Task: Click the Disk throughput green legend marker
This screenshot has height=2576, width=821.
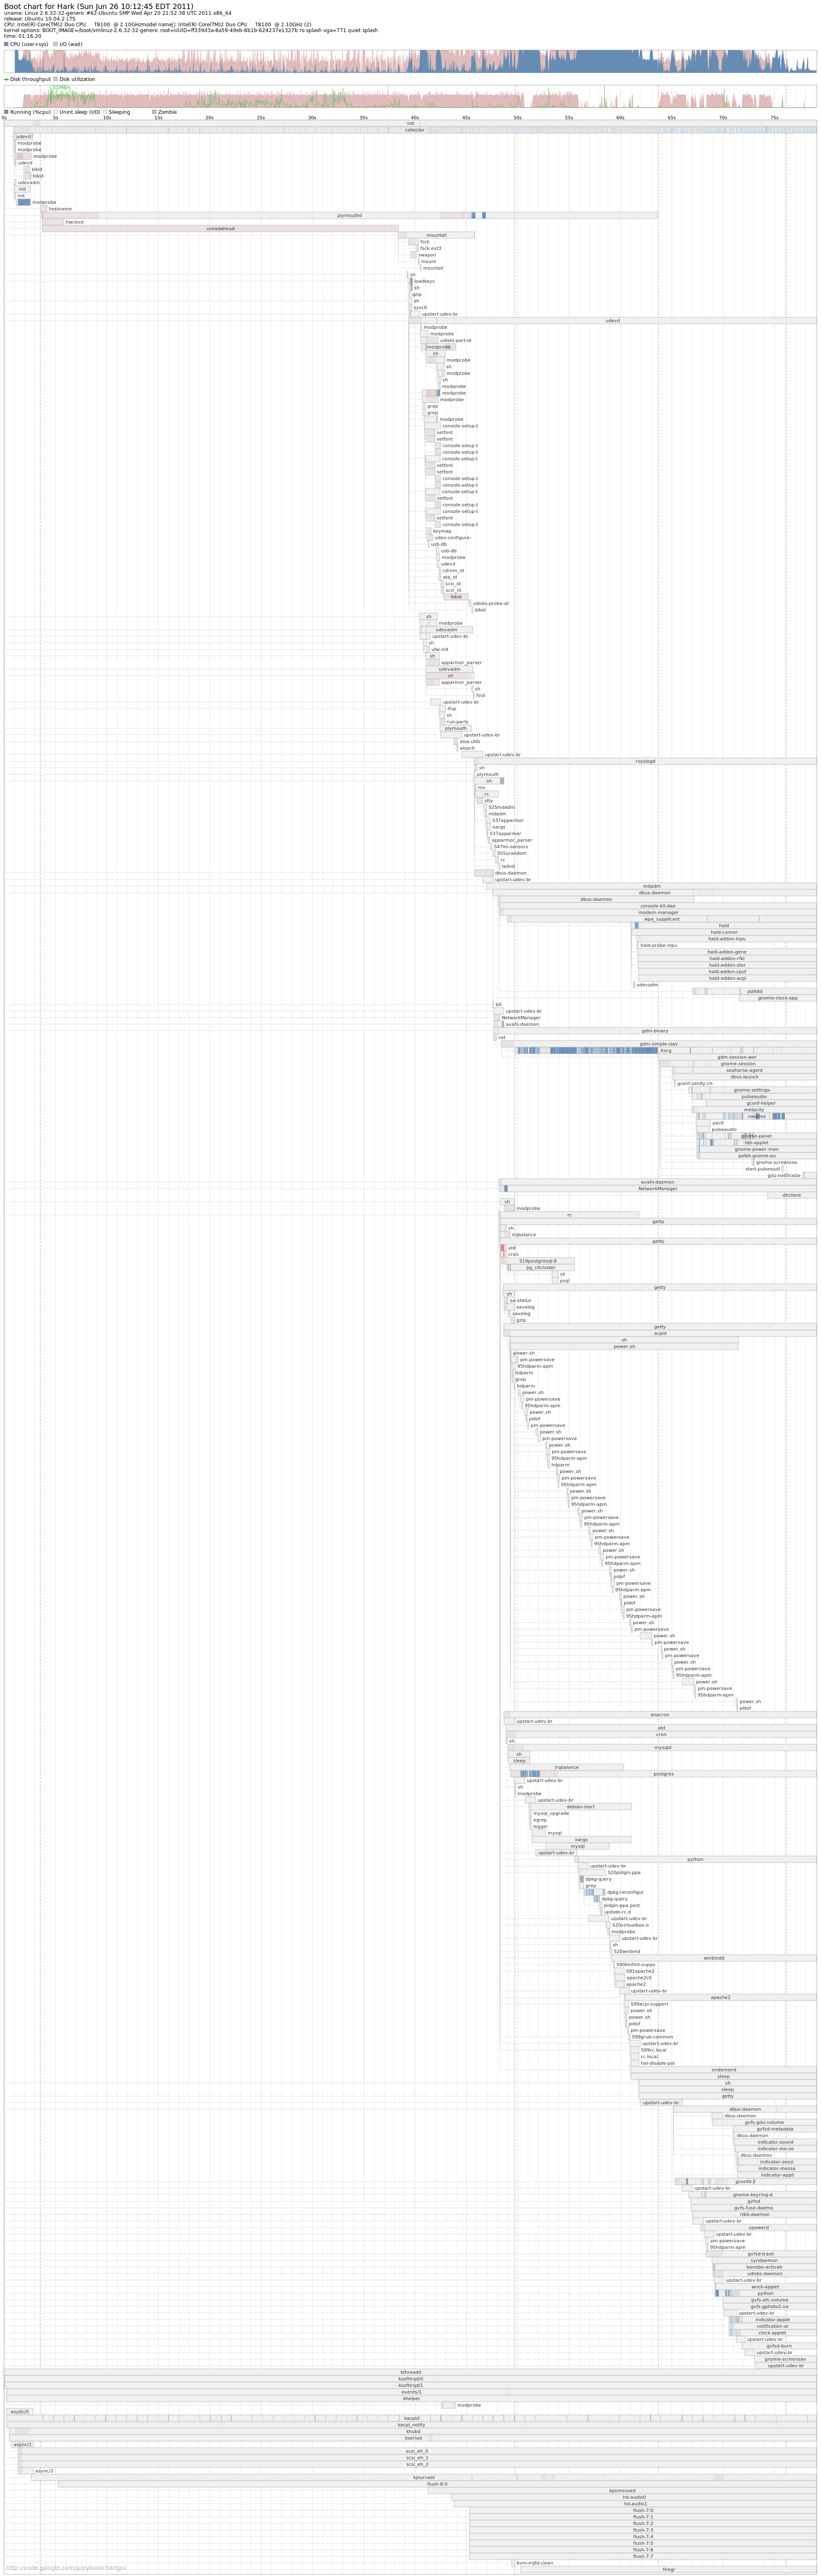Action: 6,79
